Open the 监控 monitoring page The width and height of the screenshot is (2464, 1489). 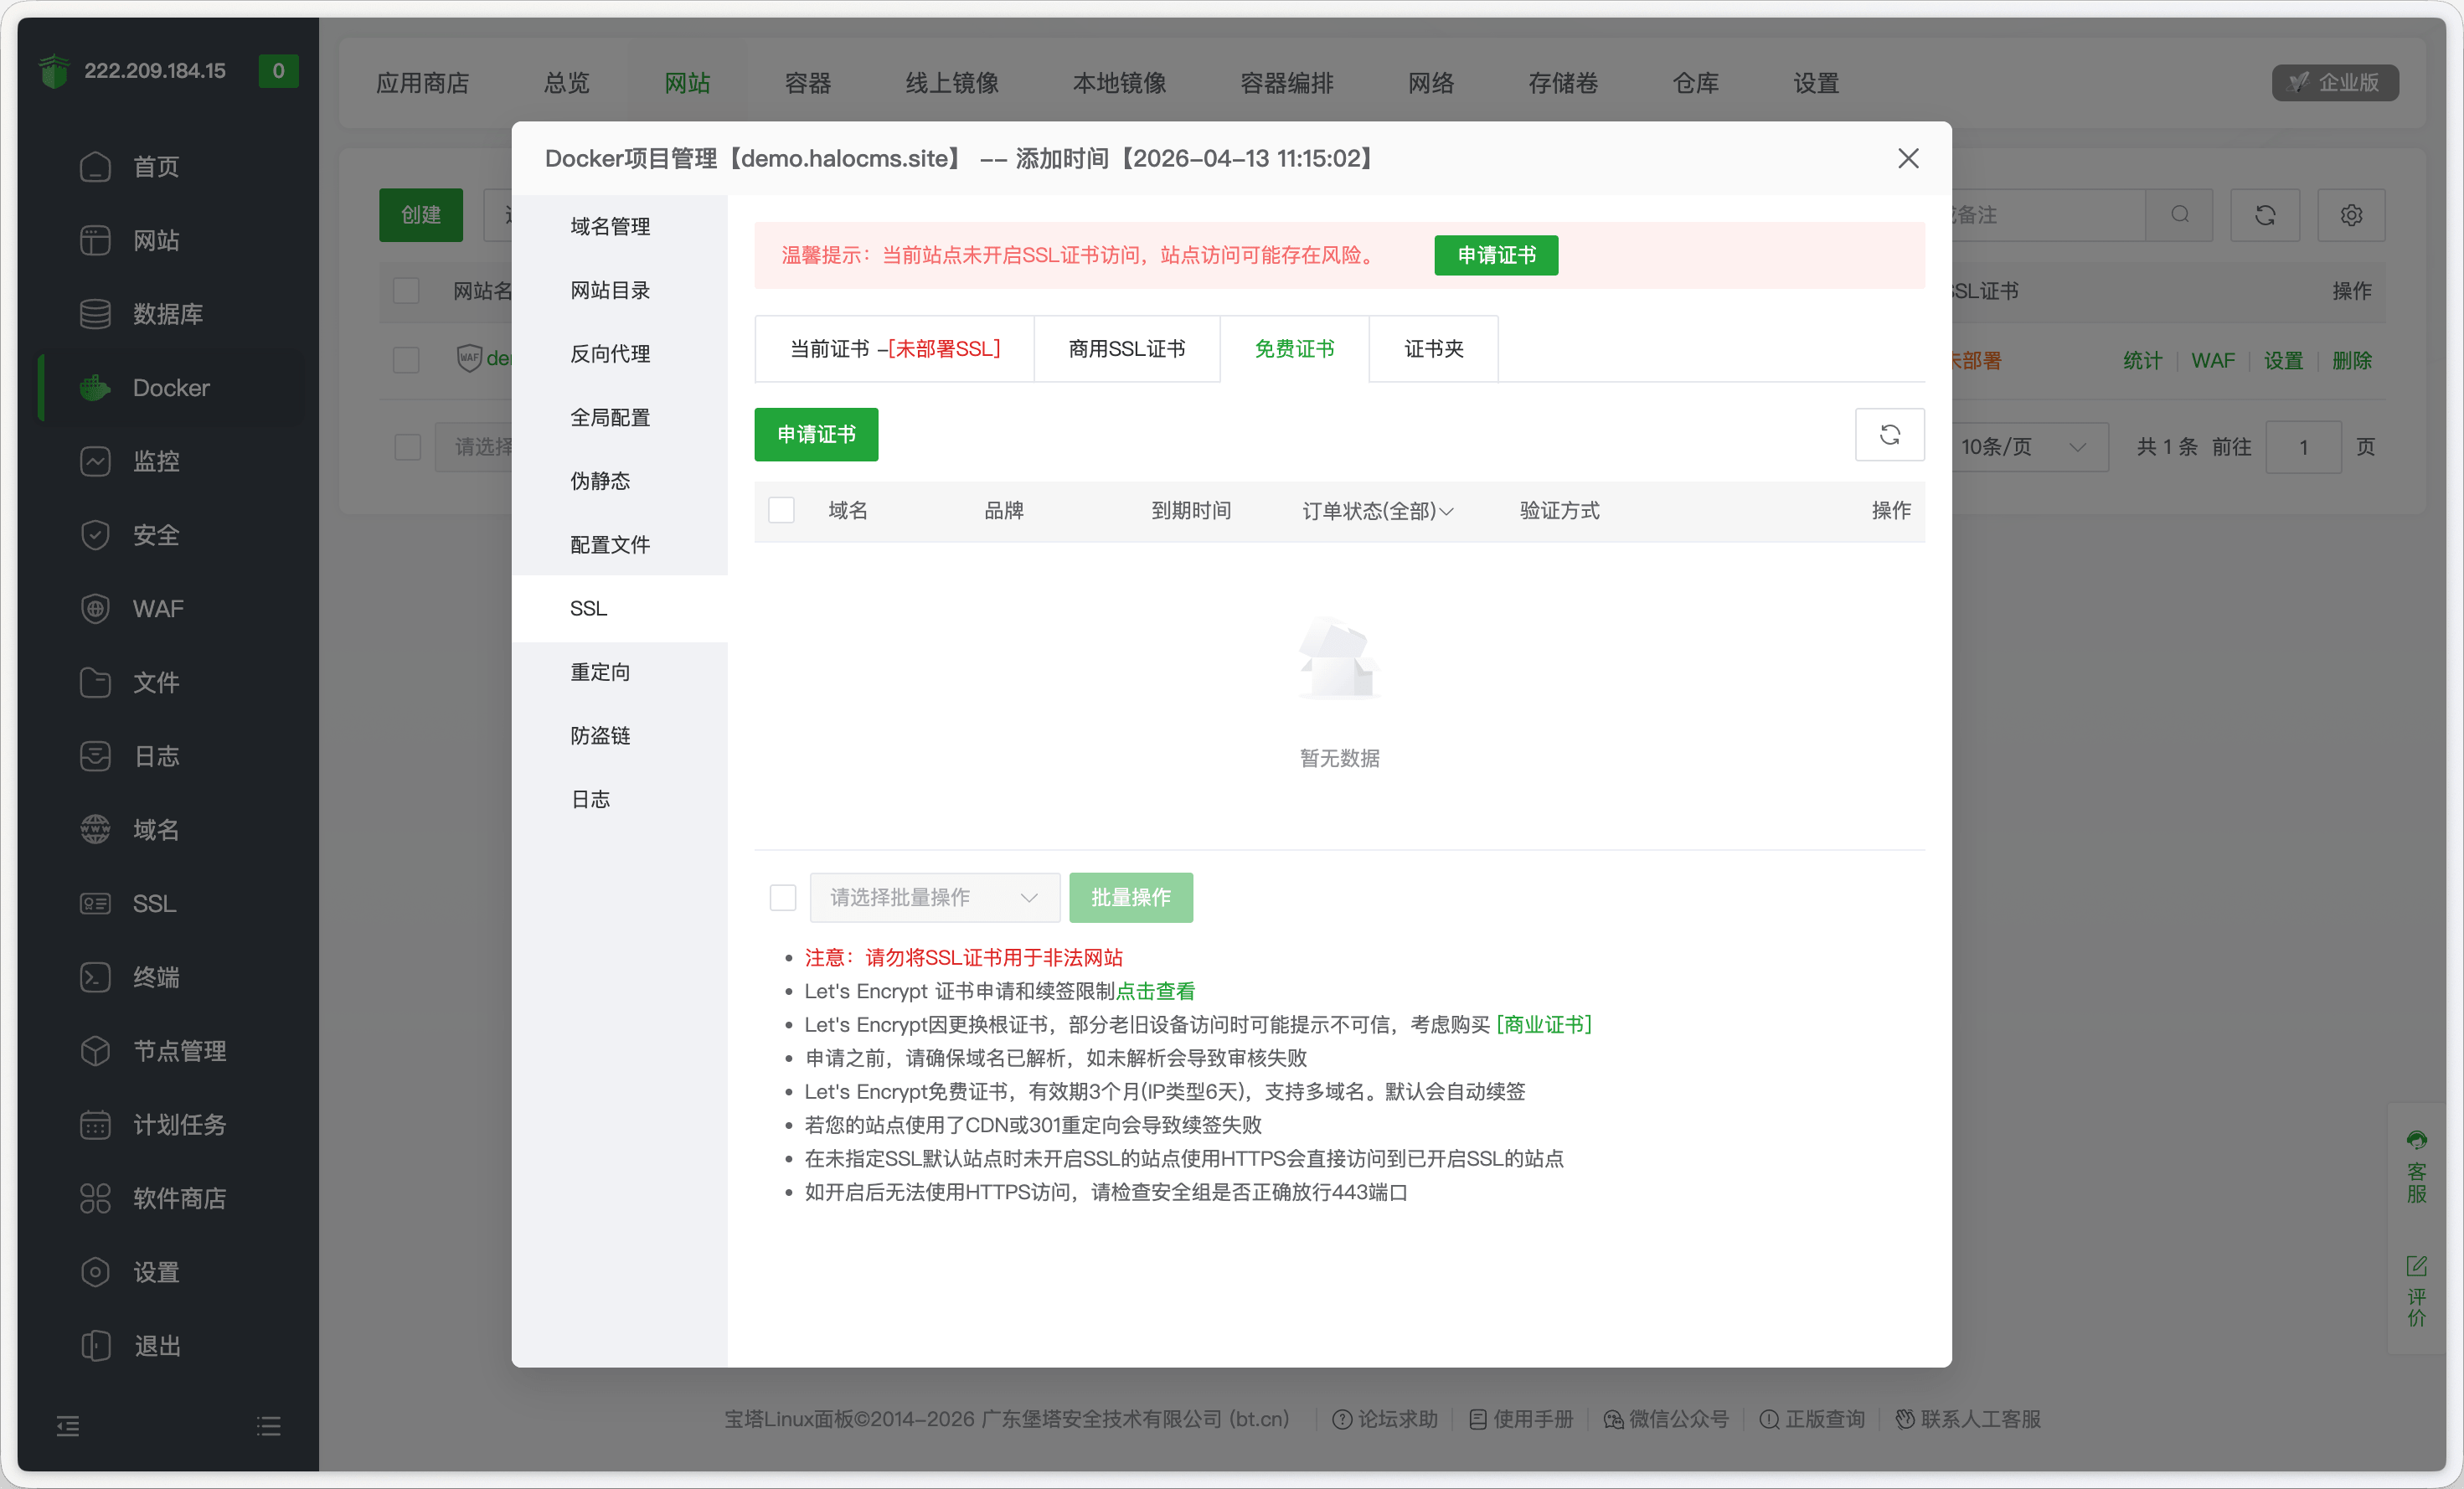click(x=156, y=461)
